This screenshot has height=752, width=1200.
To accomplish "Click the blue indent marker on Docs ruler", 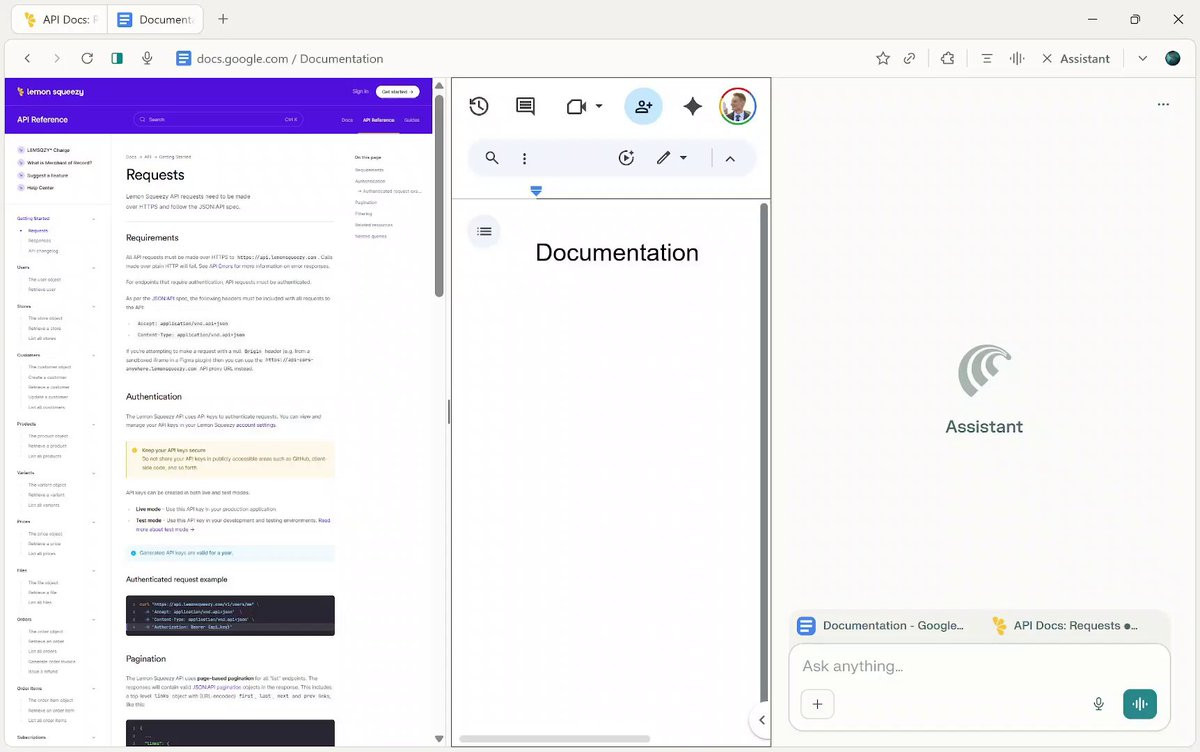I will (x=536, y=190).
